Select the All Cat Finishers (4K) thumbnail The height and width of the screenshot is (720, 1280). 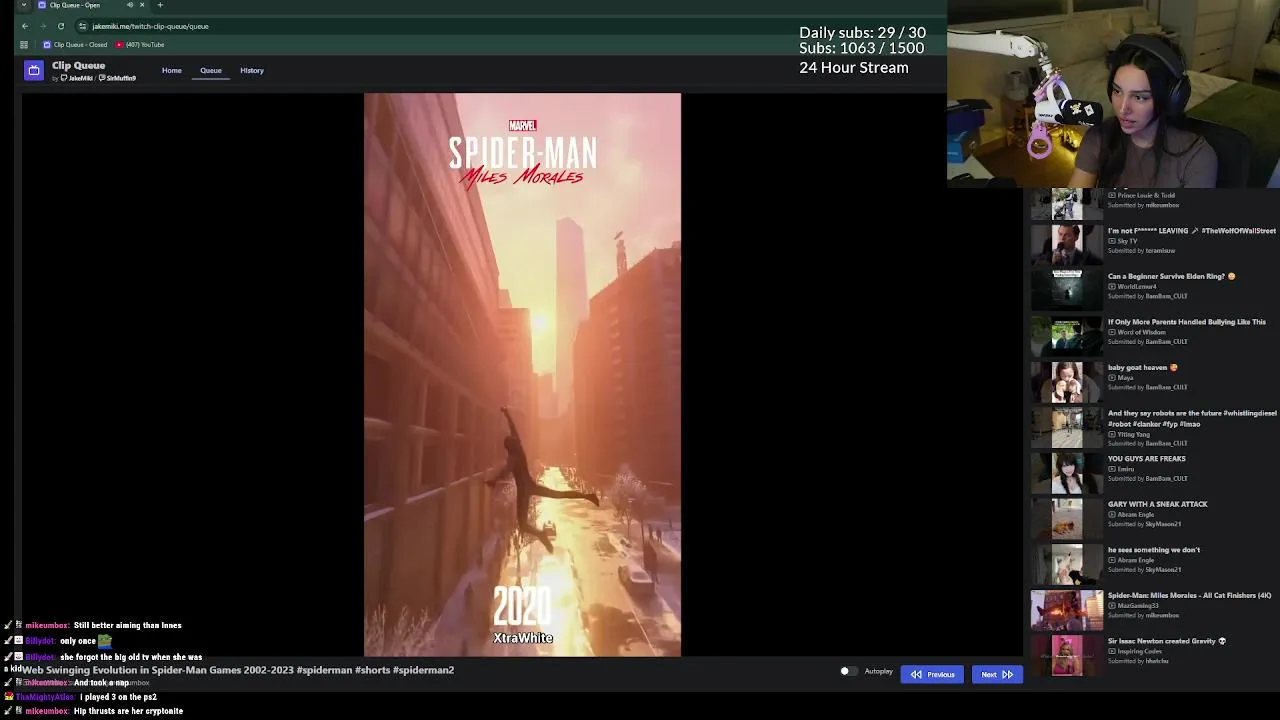(x=1066, y=609)
